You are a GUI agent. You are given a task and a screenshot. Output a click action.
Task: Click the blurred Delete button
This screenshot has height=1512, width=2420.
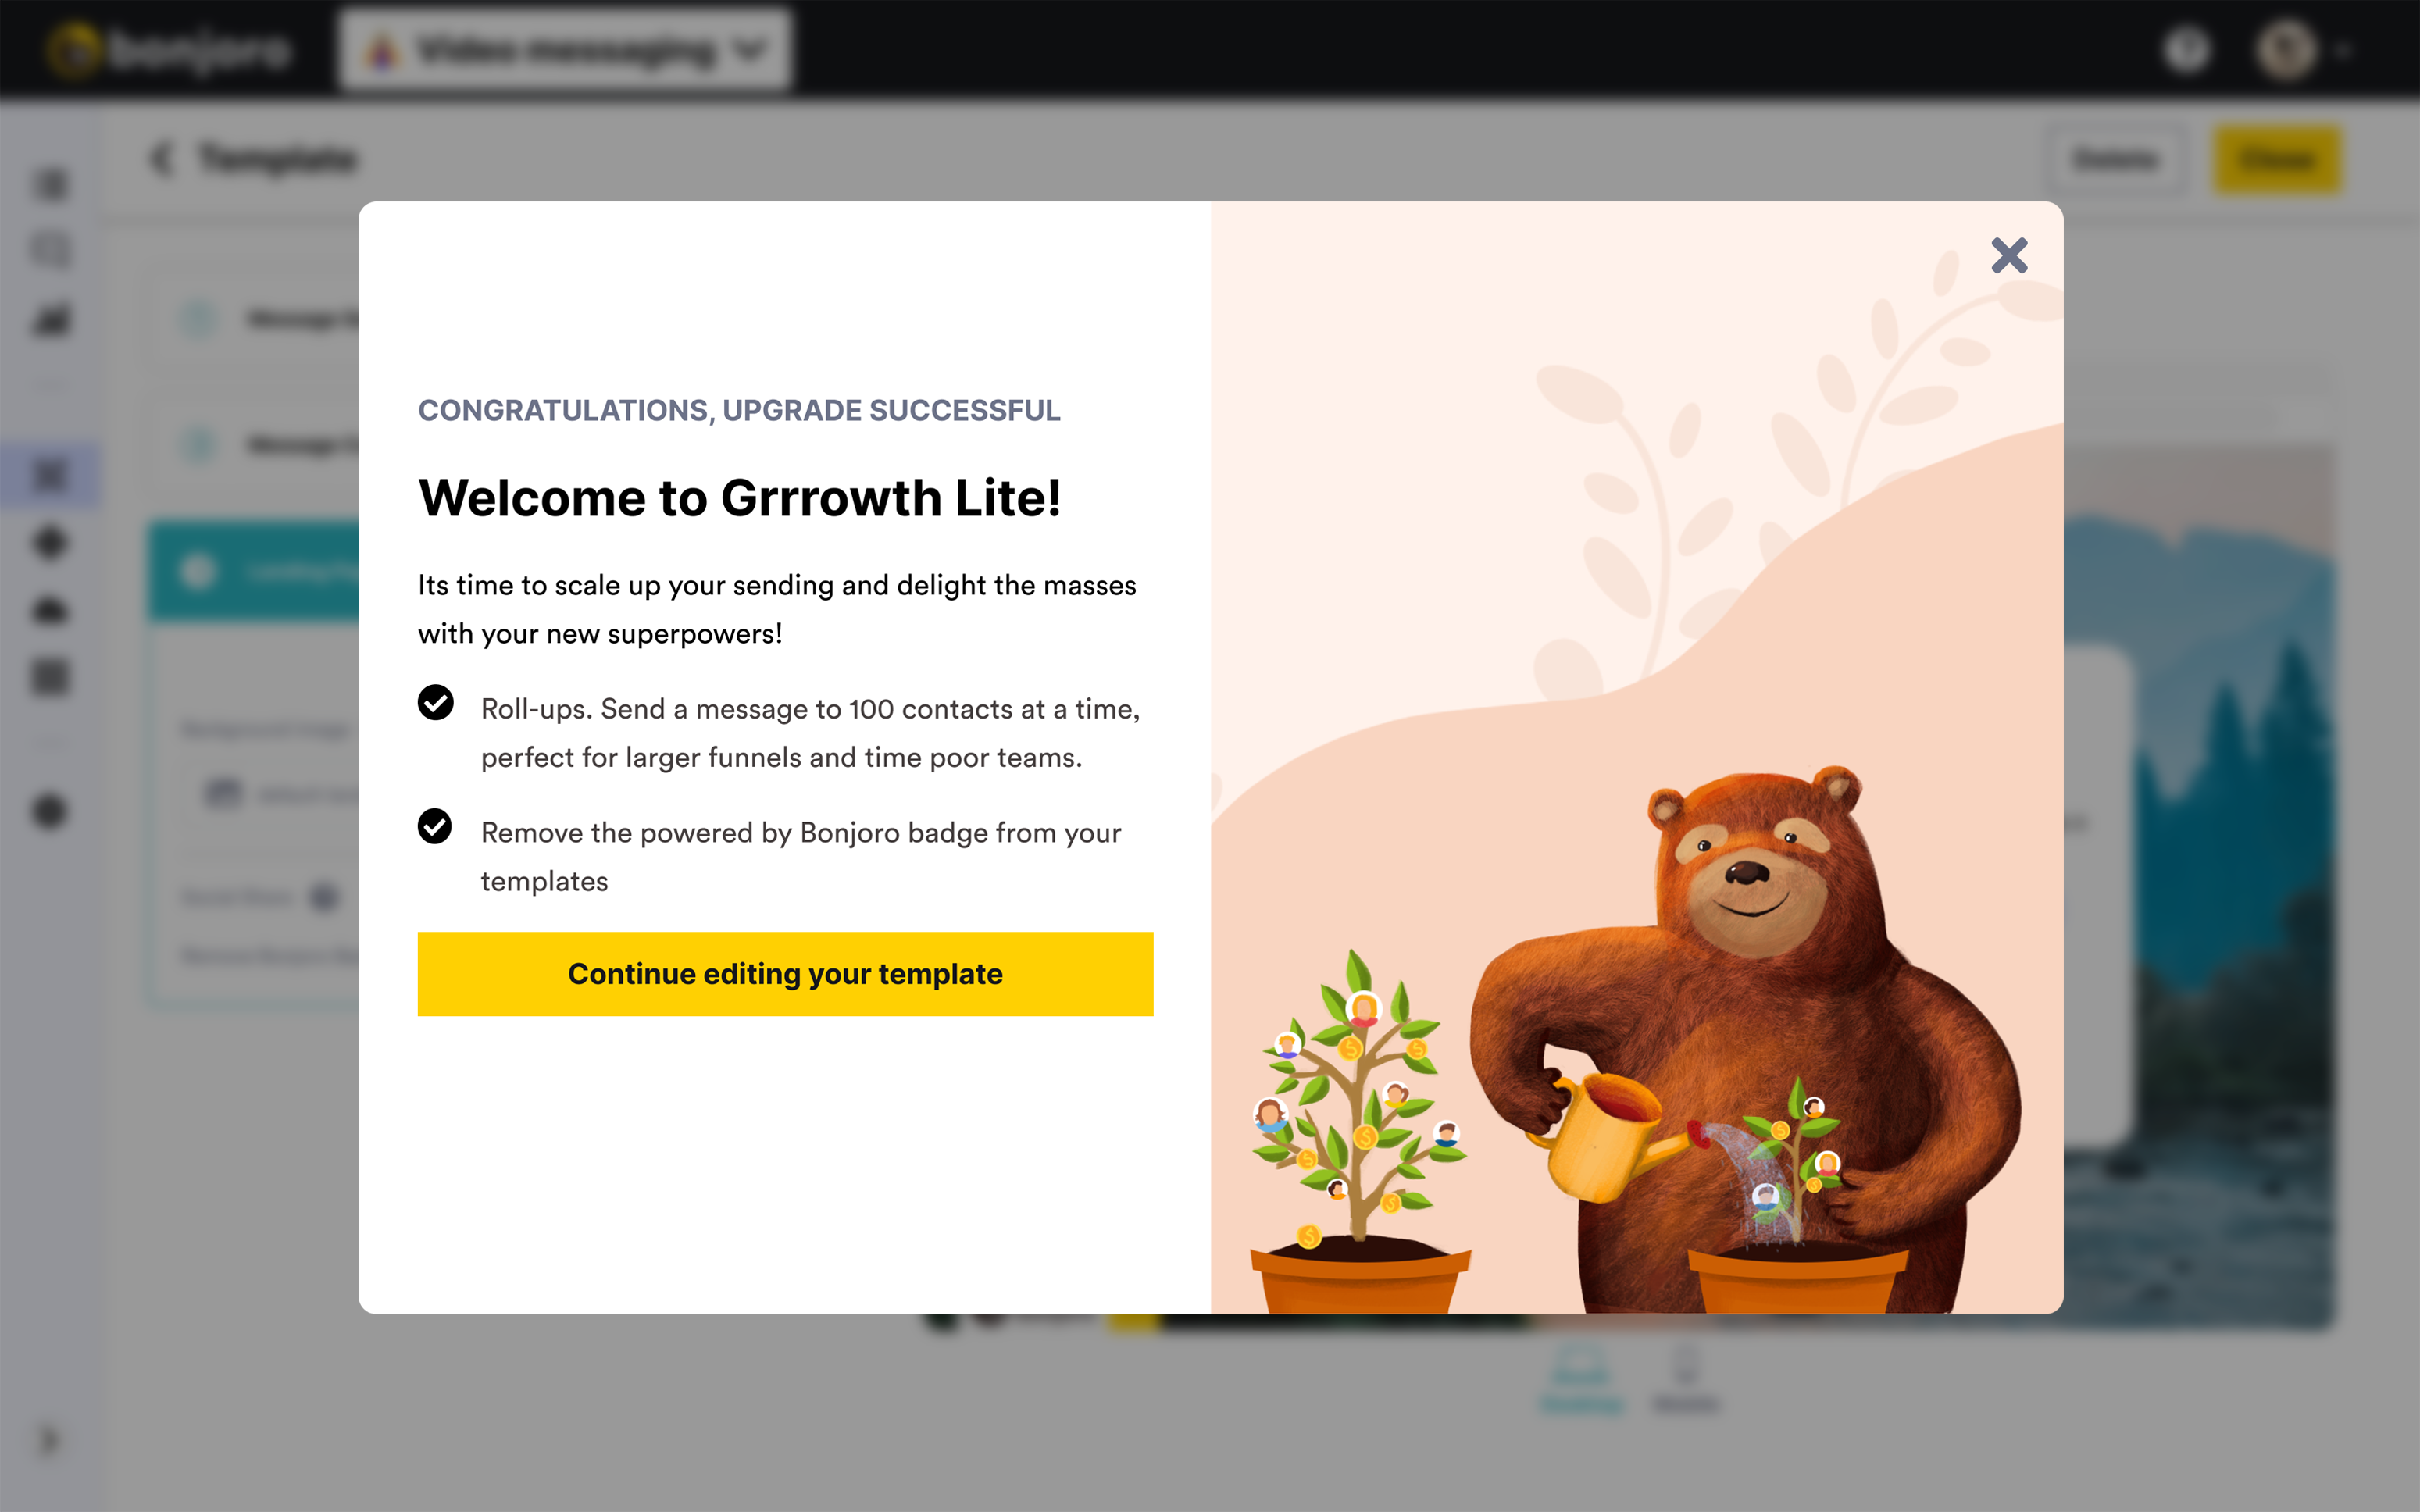point(2114,159)
